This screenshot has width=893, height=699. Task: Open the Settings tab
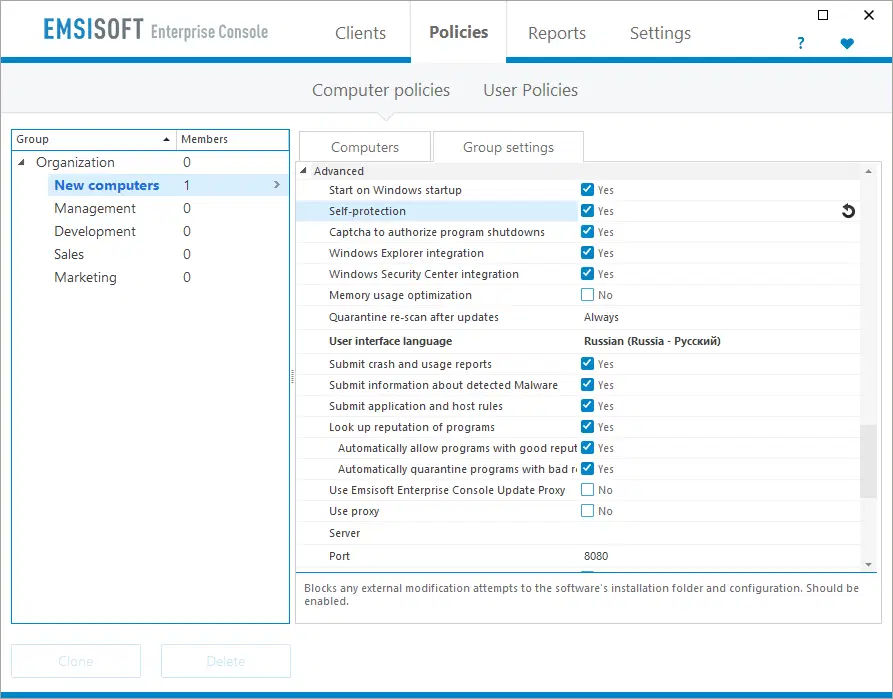660,33
